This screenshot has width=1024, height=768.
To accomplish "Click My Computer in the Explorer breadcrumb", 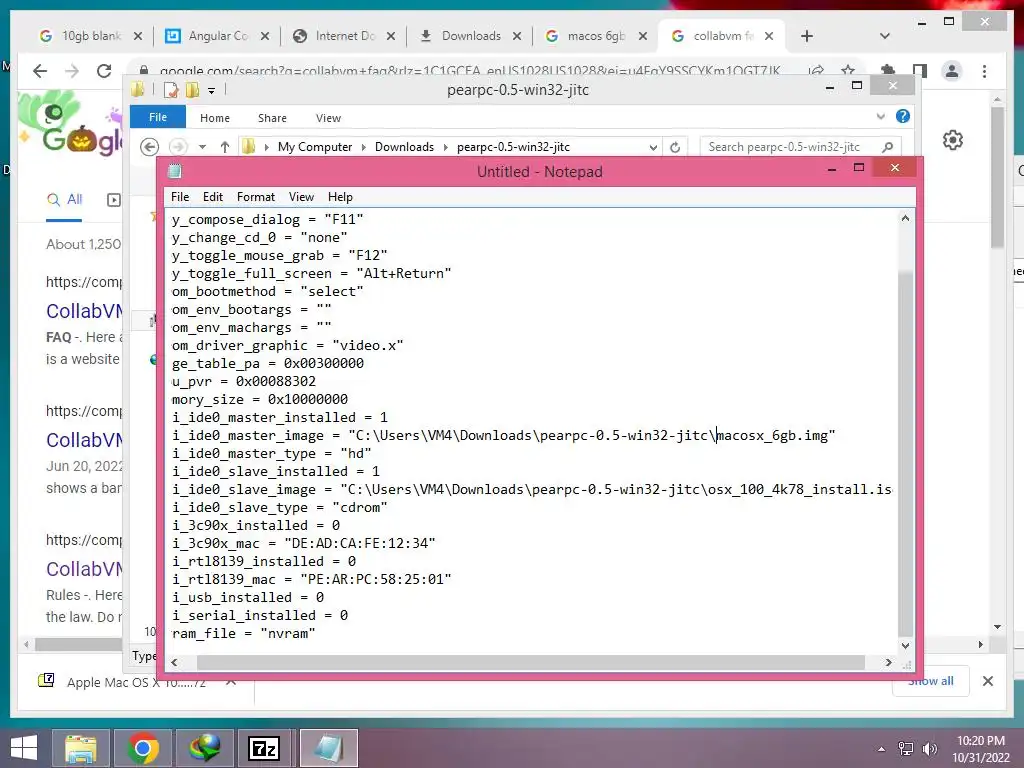I will click(x=315, y=147).
